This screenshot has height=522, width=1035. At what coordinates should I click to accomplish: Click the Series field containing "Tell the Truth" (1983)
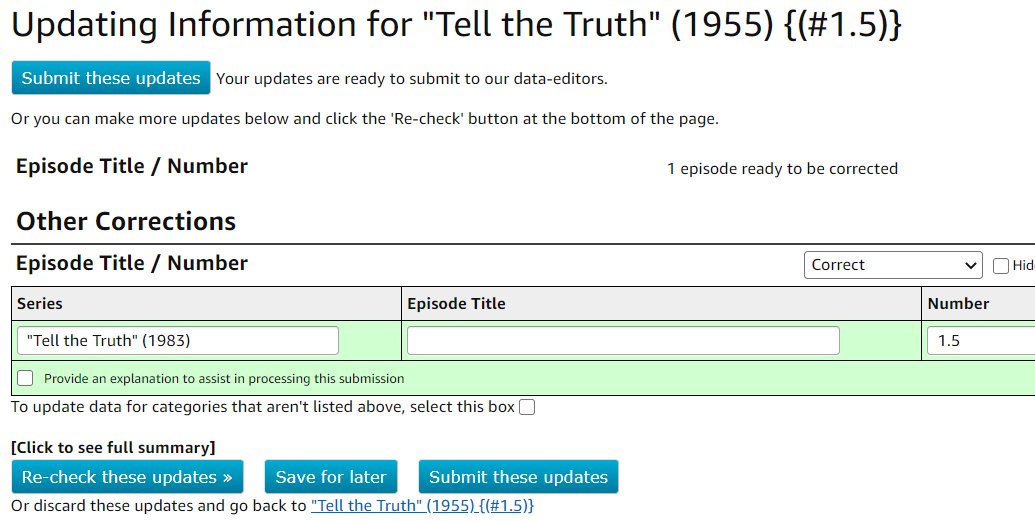178,341
